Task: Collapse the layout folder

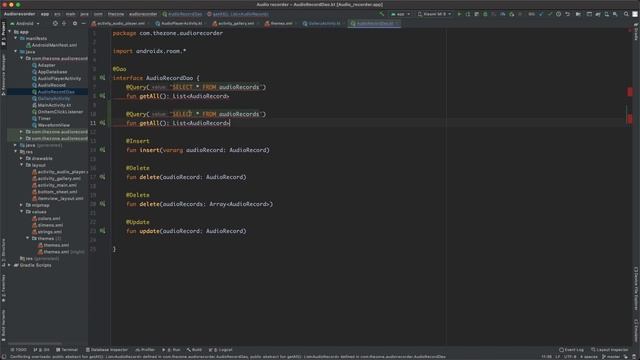Action: [x=22, y=165]
